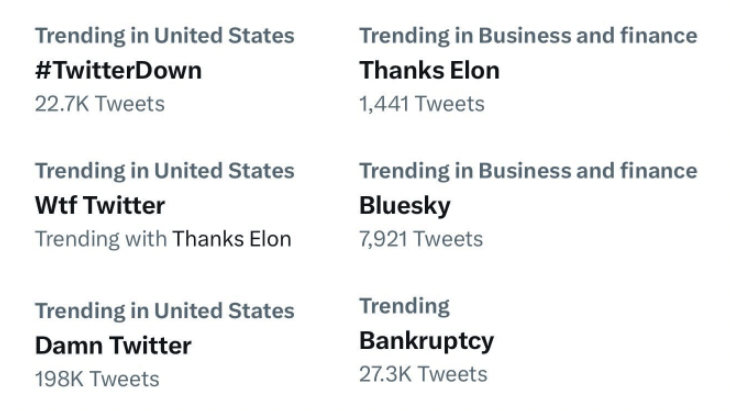
Task: Click 'Trending in Business and finance' above Thanks Elon
Action: coord(528,36)
